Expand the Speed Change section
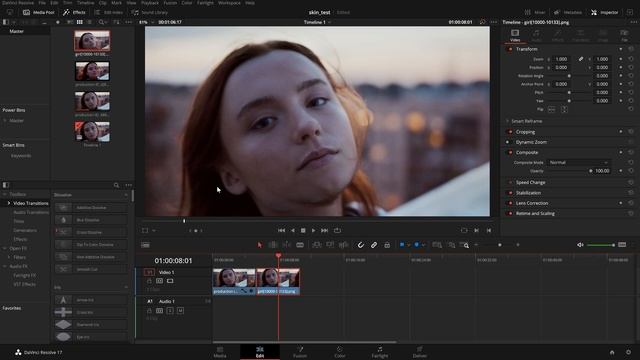 pyautogui.click(x=530, y=182)
